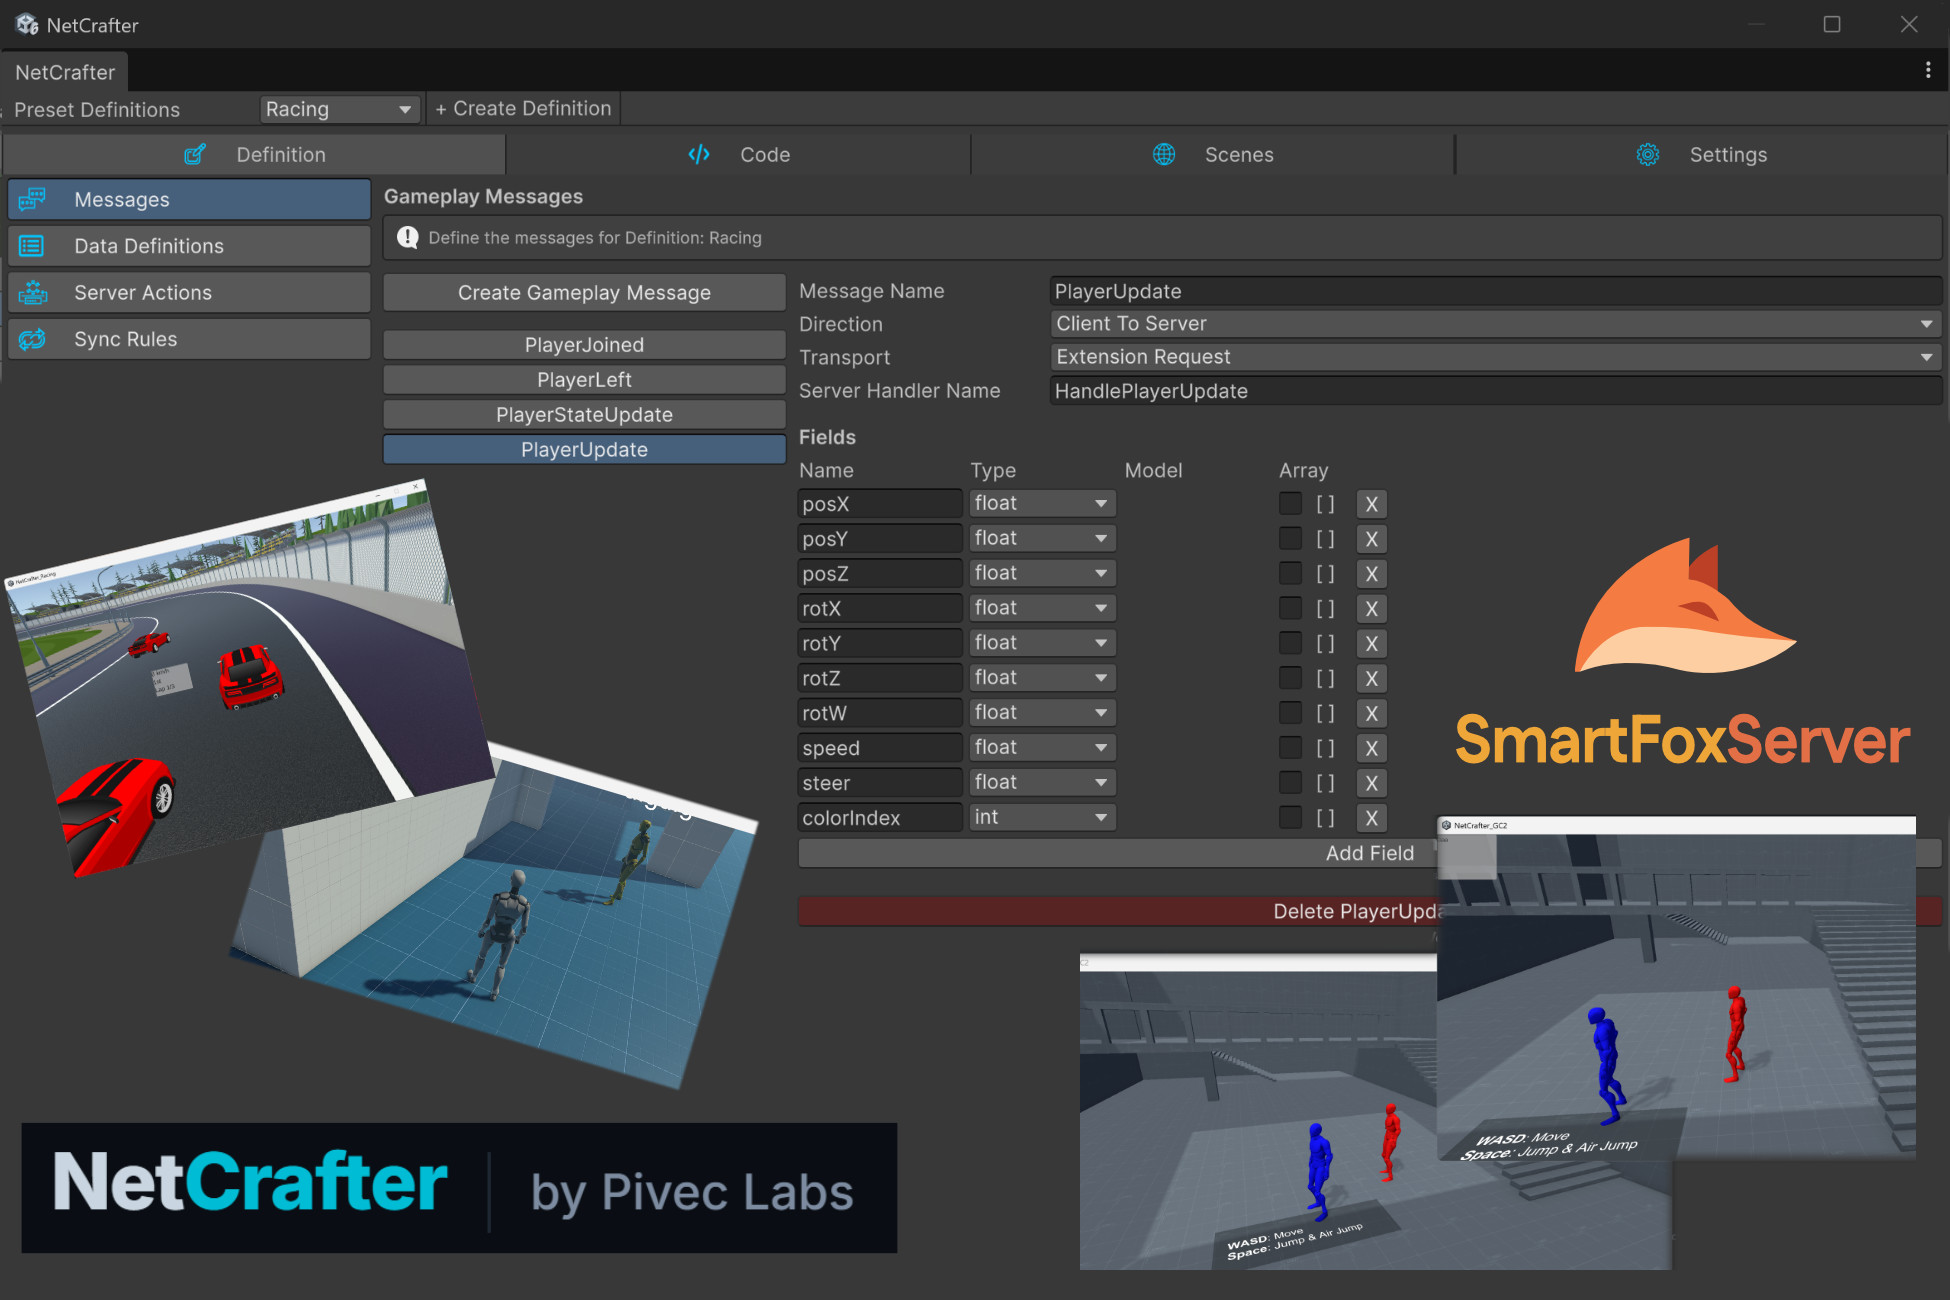1950x1300 pixels.
Task: Toggle the Array checkbox for posY
Action: tap(1291, 538)
